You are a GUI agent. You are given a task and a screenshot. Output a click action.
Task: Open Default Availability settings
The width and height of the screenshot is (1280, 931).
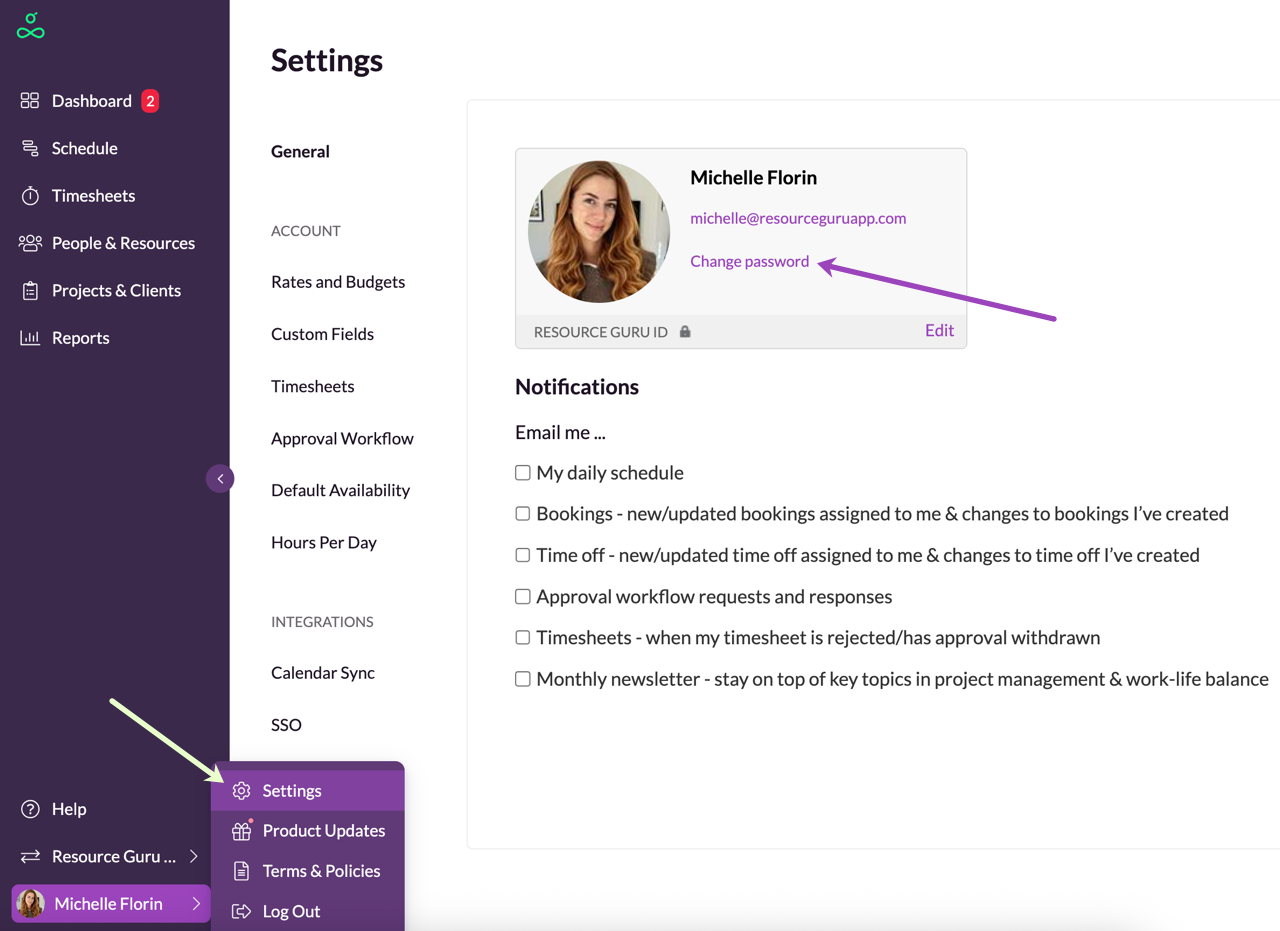point(341,490)
